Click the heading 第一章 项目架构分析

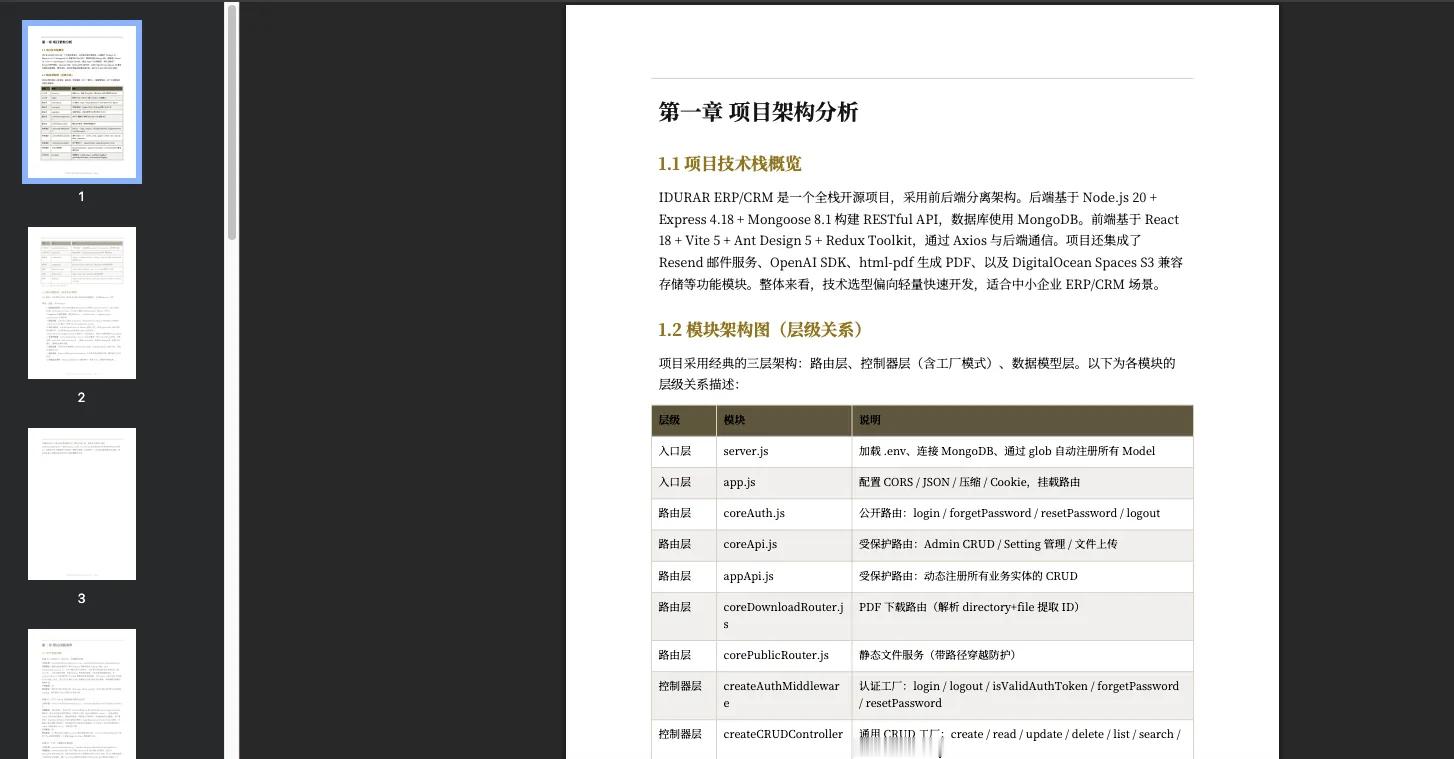pos(758,112)
